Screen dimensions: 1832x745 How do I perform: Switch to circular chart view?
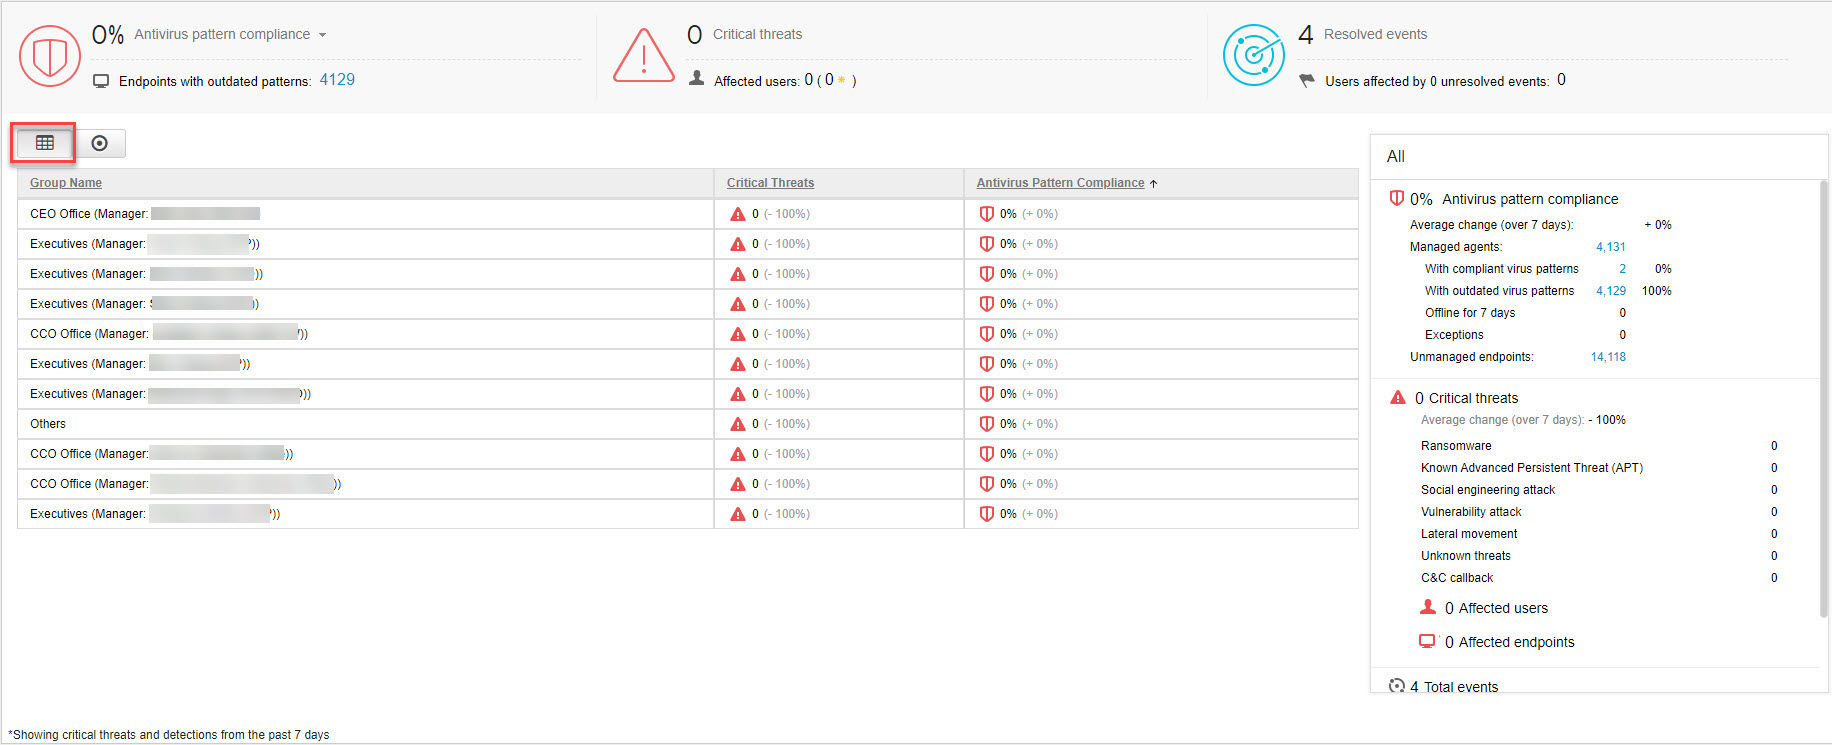click(x=100, y=143)
